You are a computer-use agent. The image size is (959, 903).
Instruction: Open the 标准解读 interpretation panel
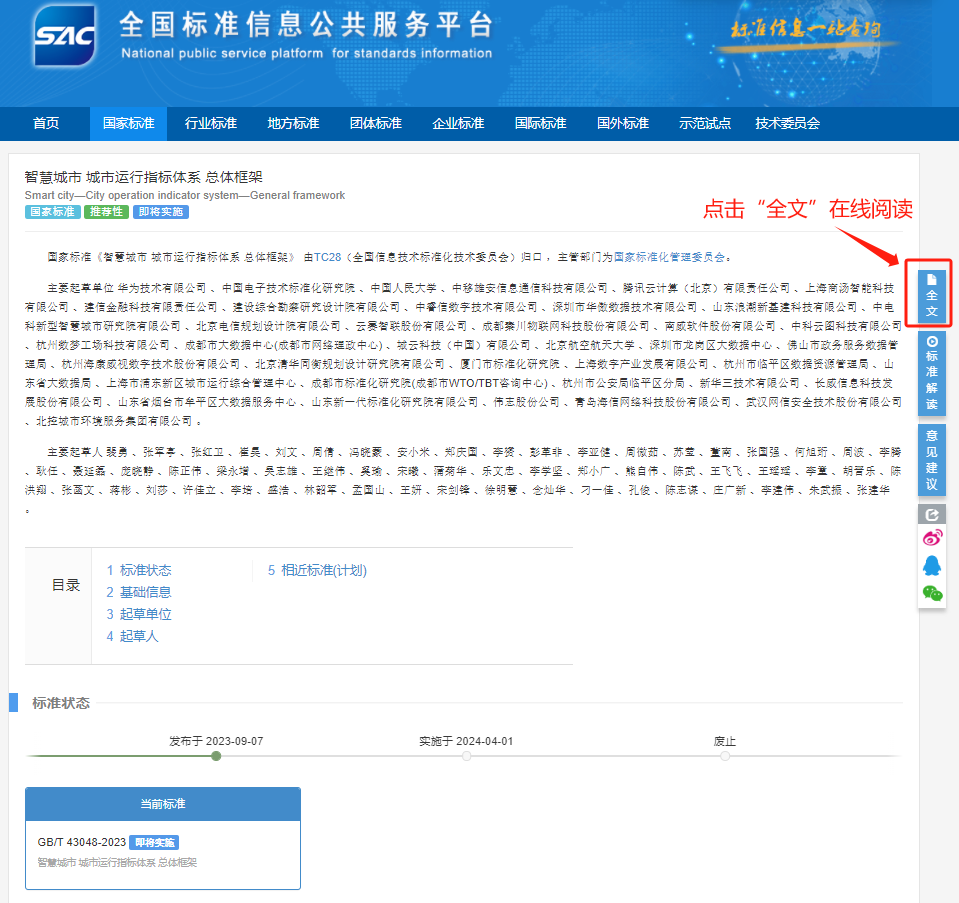(x=931, y=372)
